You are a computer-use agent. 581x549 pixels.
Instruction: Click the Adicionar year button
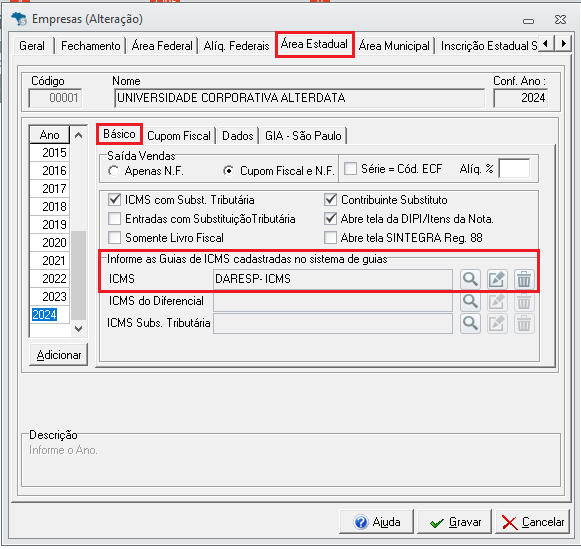click(59, 355)
